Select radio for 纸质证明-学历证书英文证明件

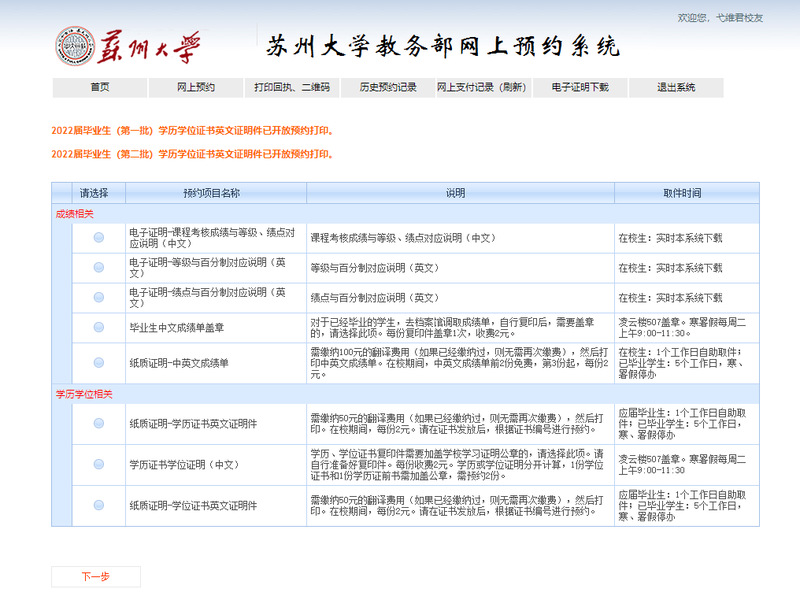98,423
